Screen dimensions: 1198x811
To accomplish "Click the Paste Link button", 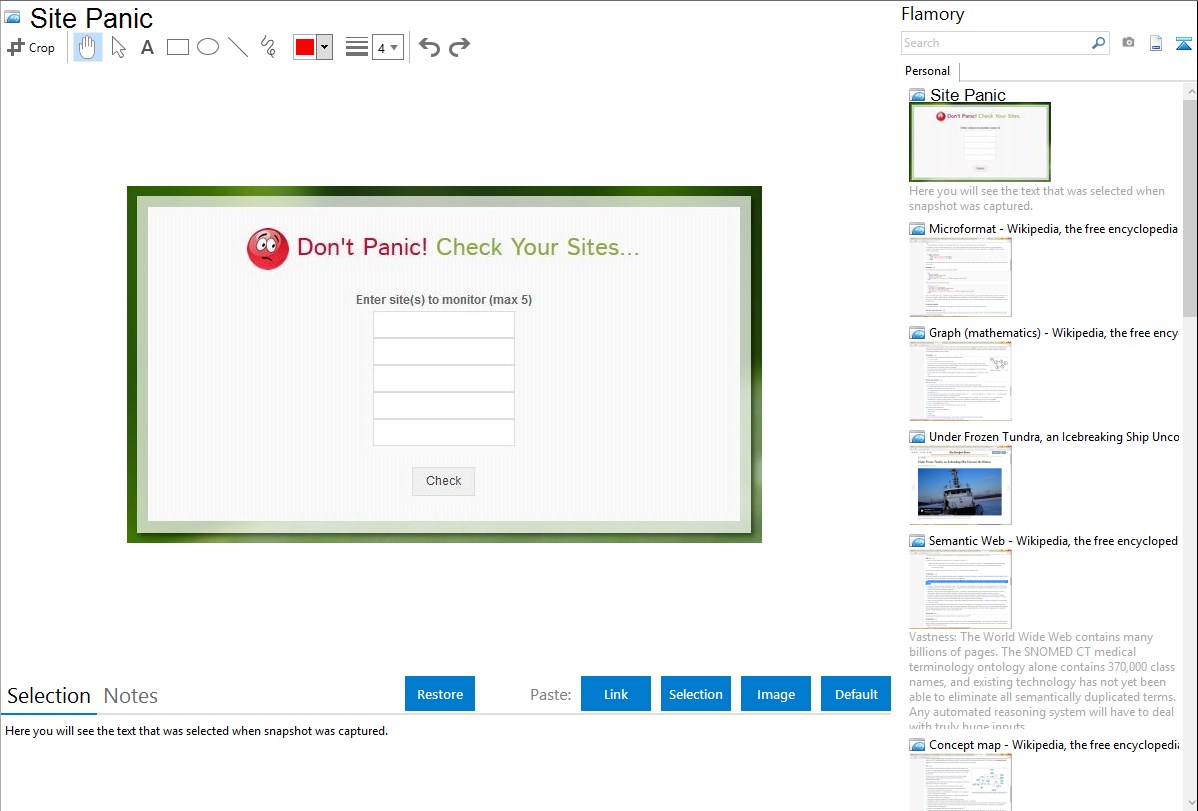I will coord(616,694).
